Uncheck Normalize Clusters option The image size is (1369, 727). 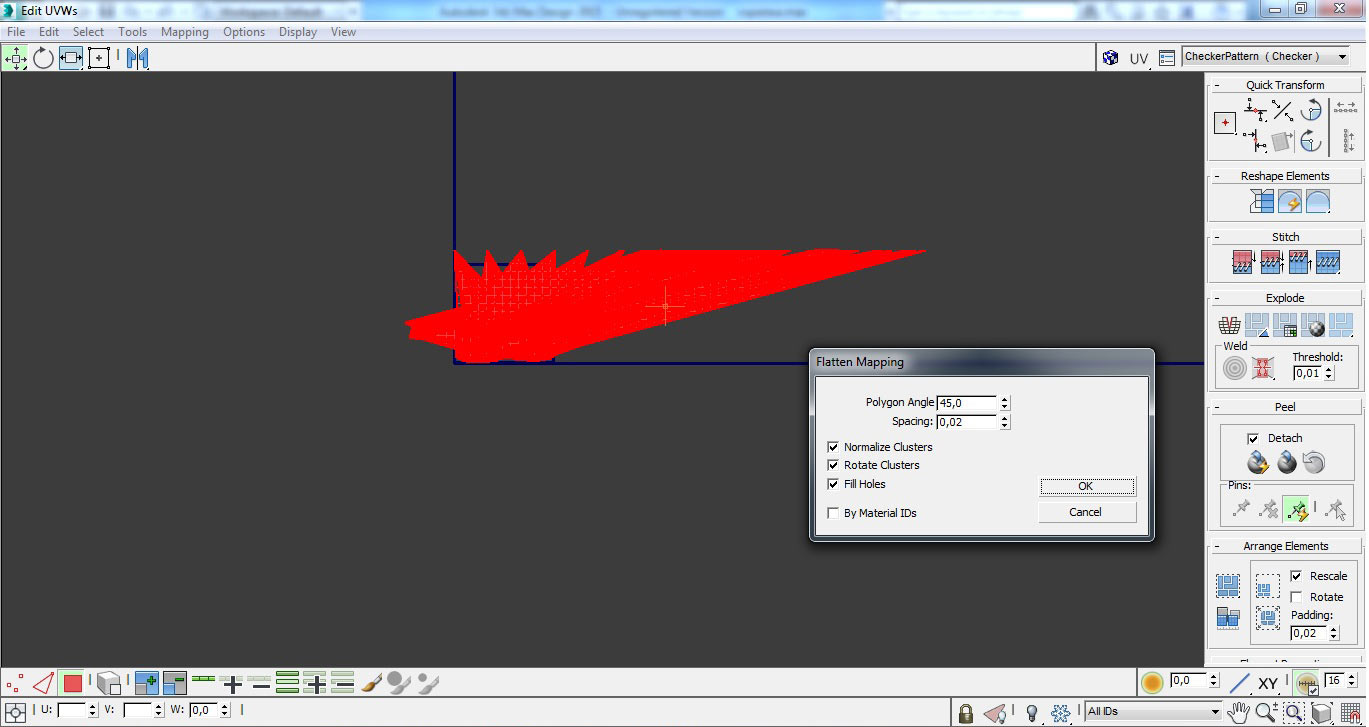point(833,447)
